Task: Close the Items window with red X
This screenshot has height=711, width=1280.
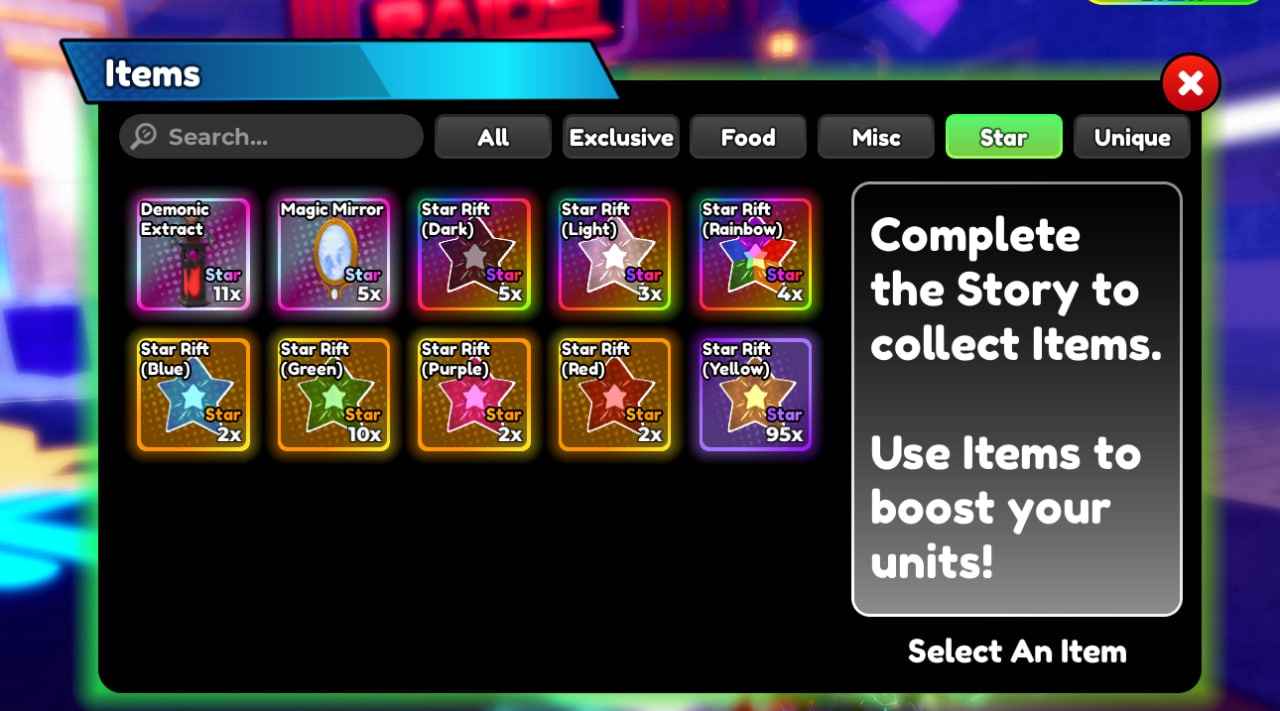Action: click(x=1191, y=83)
